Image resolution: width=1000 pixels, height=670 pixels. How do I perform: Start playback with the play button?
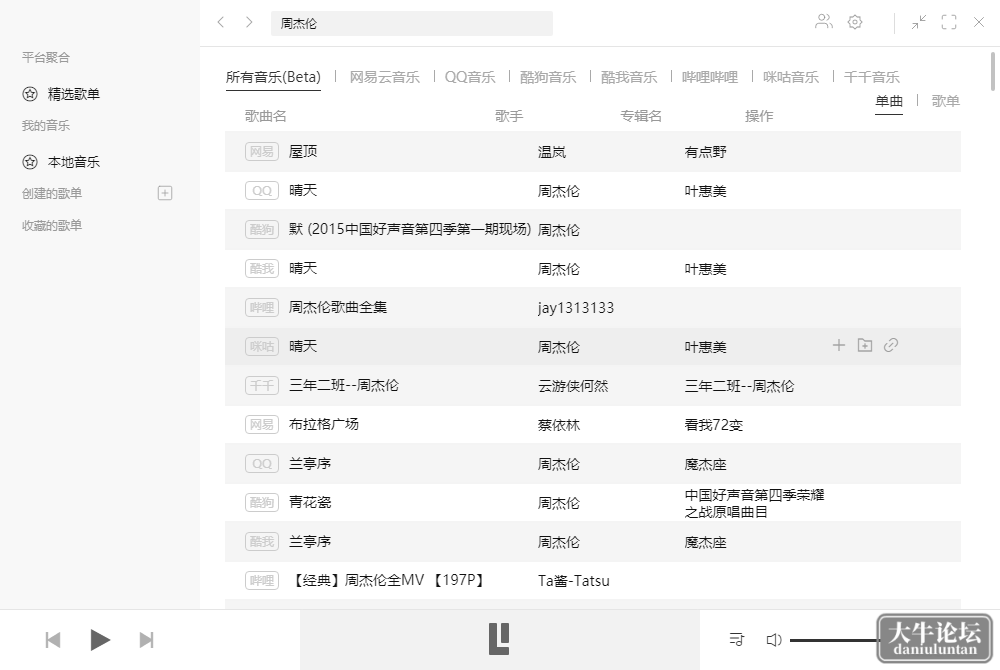100,640
